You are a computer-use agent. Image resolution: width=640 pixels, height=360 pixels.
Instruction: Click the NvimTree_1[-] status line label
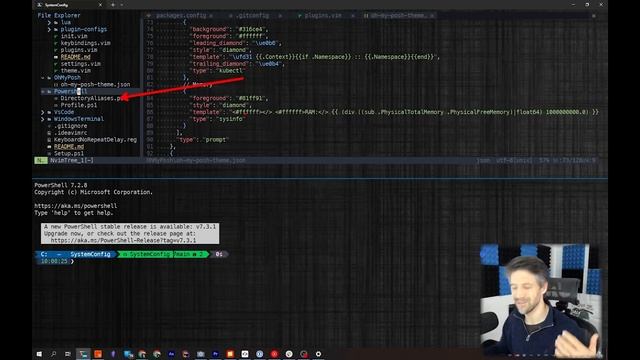click(72, 160)
